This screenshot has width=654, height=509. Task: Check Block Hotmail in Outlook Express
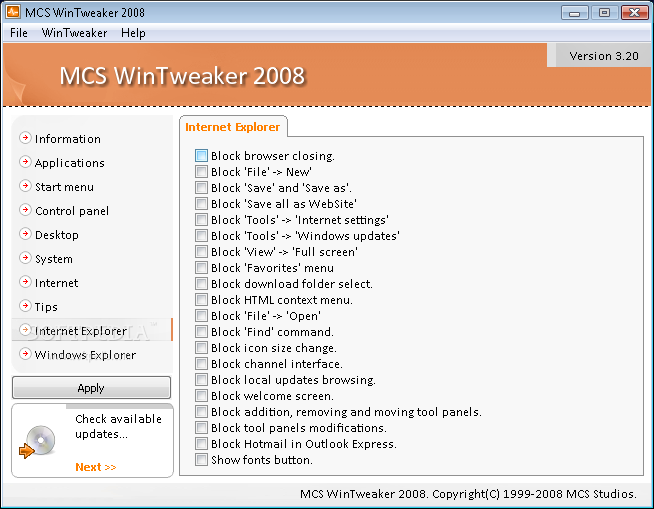201,443
